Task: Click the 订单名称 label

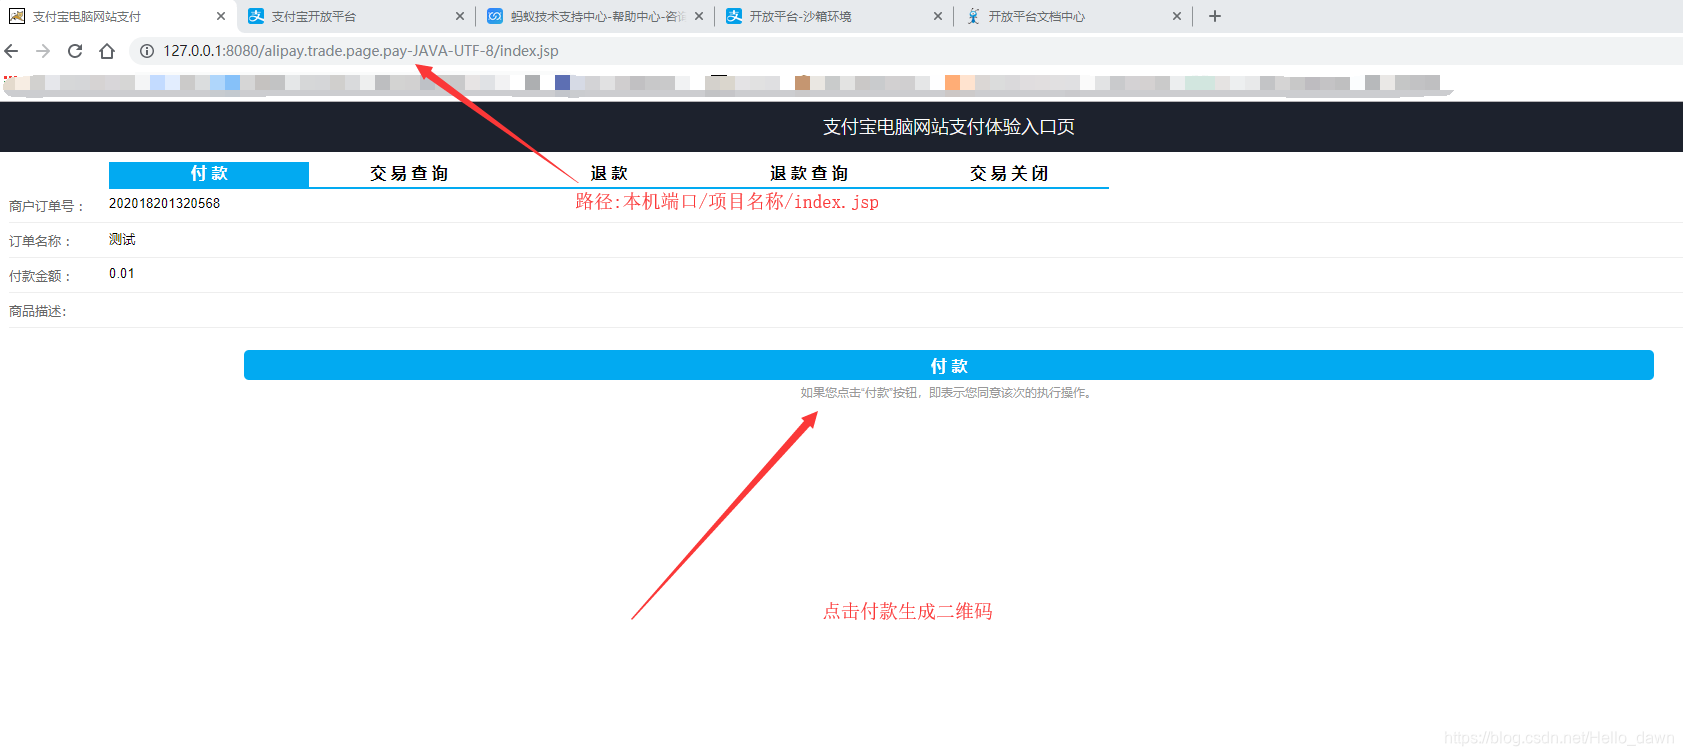Action: click(x=40, y=241)
